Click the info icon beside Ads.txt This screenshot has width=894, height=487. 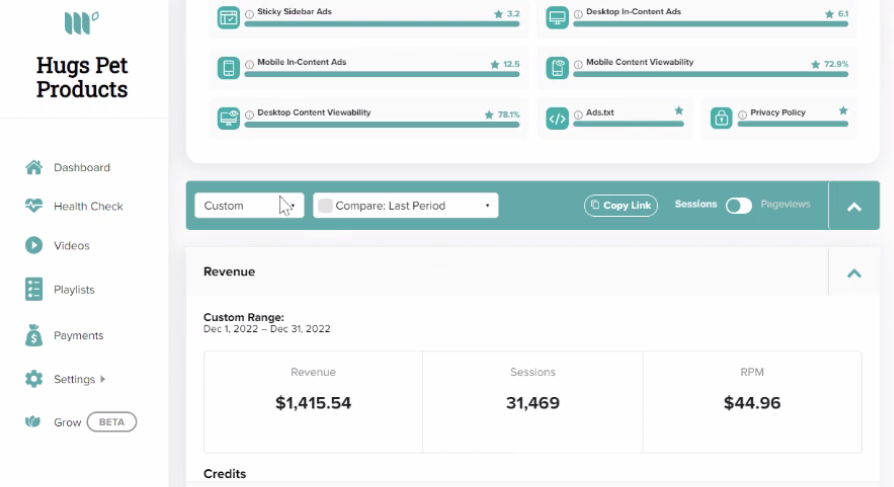[578, 115]
